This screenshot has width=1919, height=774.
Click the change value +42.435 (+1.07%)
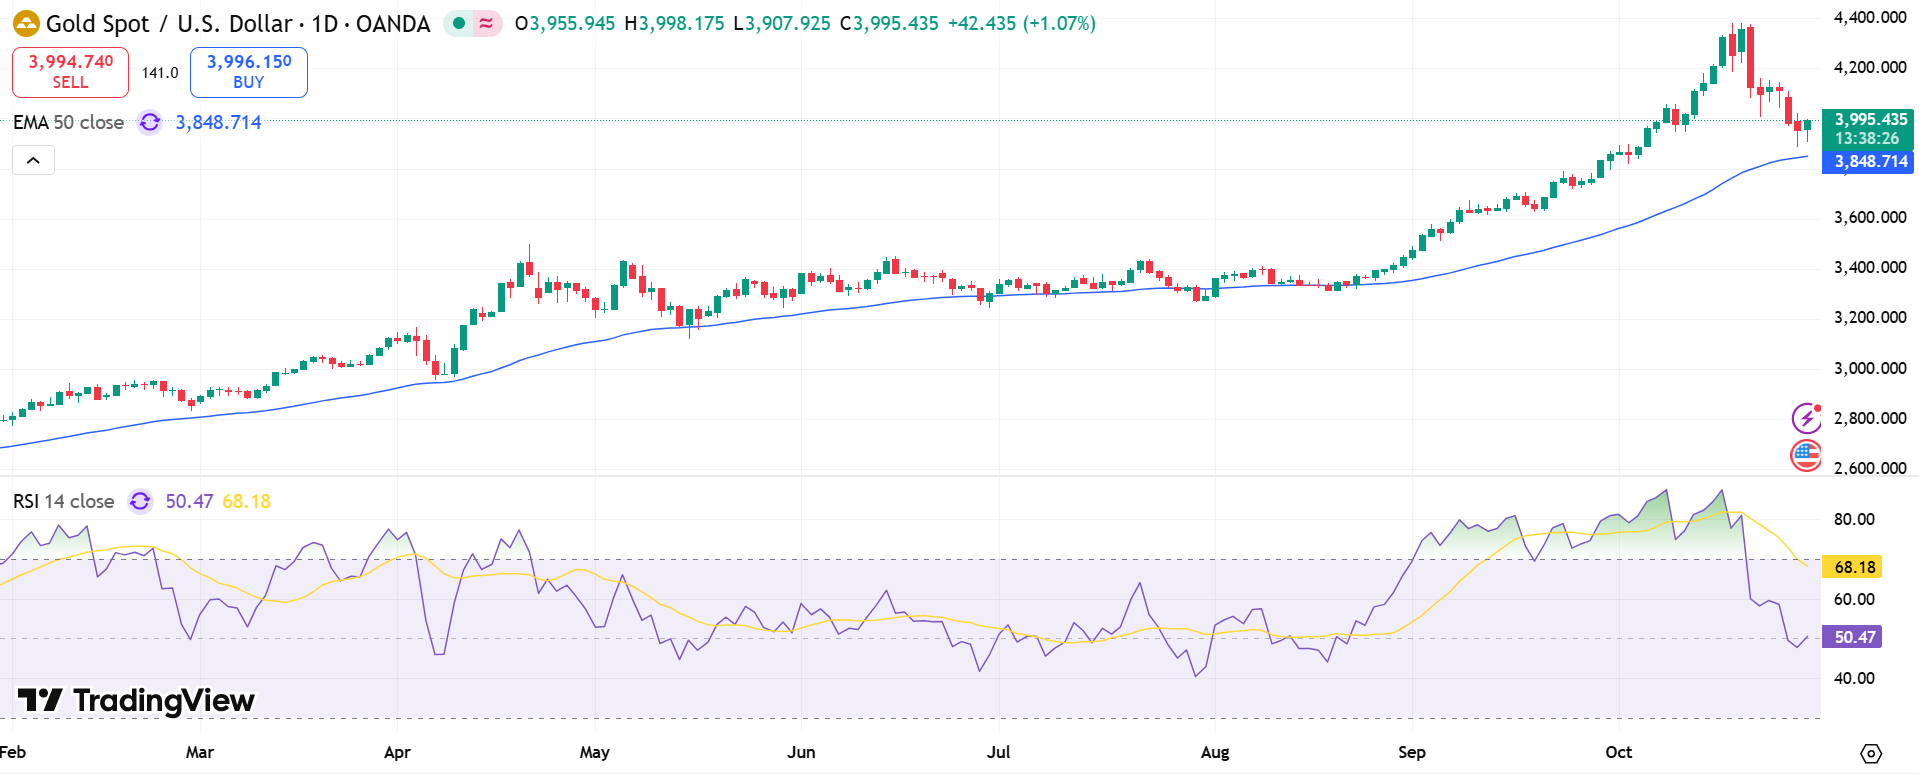pyautogui.click(x=1022, y=23)
